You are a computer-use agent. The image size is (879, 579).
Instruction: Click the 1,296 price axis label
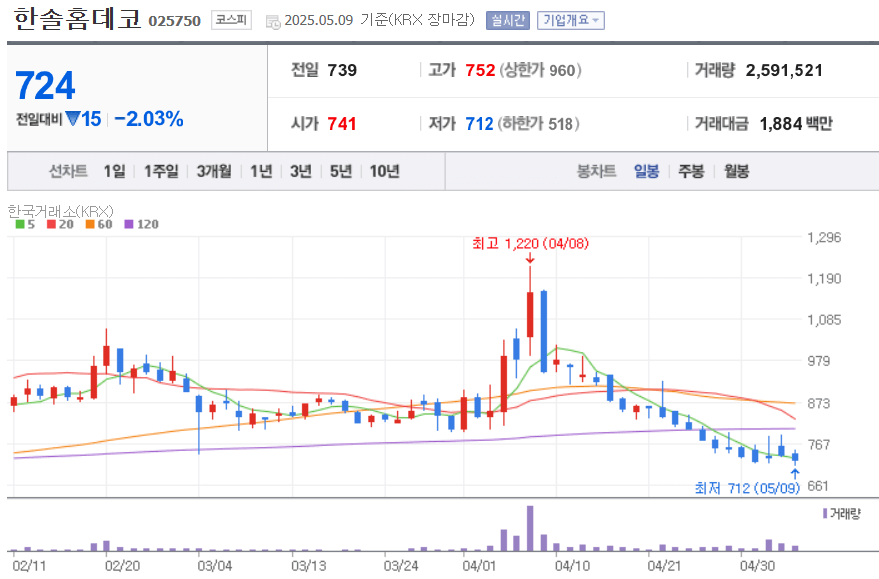[824, 237]
